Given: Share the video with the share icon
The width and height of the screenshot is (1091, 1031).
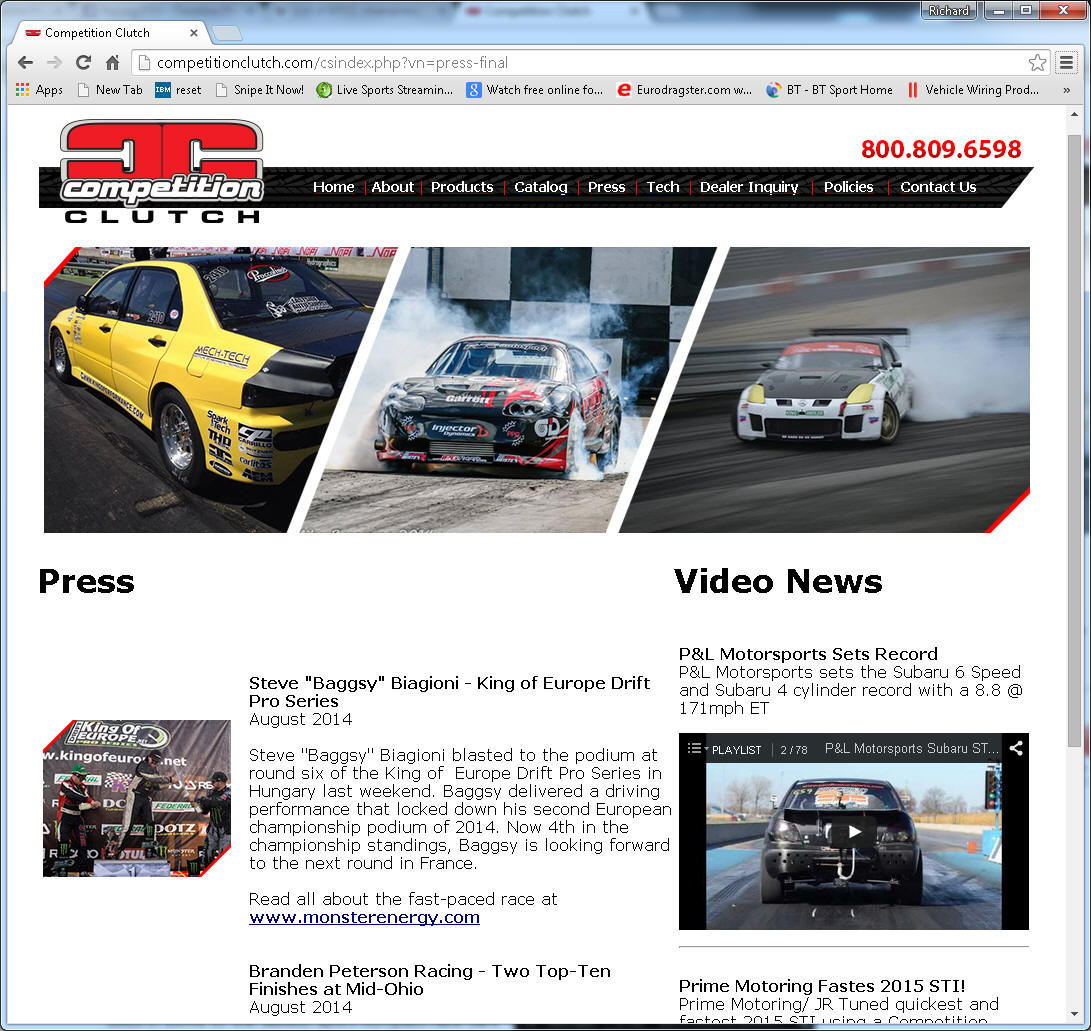Looking at the screenshot, I should (1016, 749).
